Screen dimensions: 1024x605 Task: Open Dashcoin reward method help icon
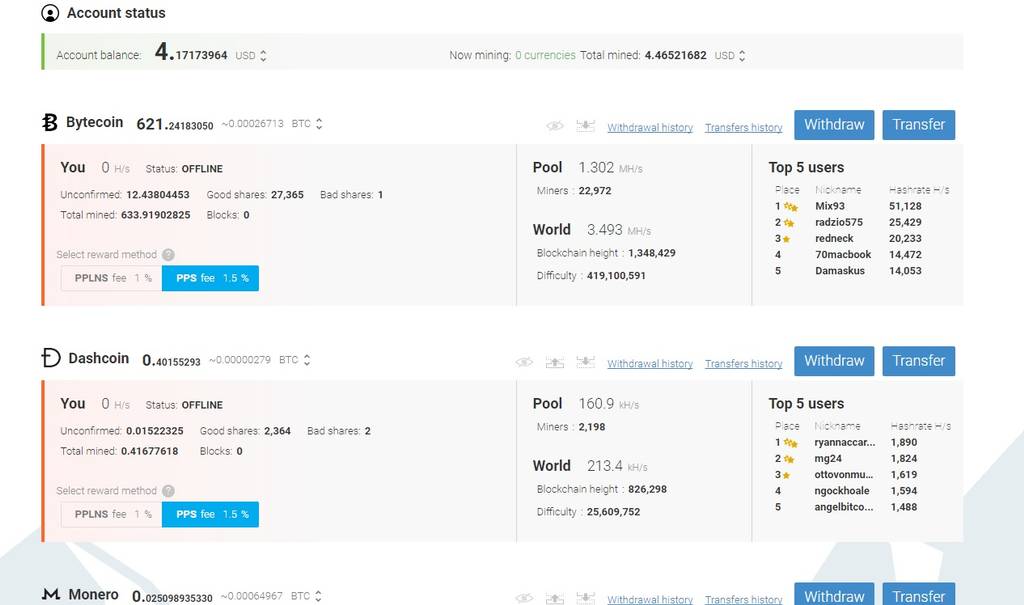pos(168,491)
